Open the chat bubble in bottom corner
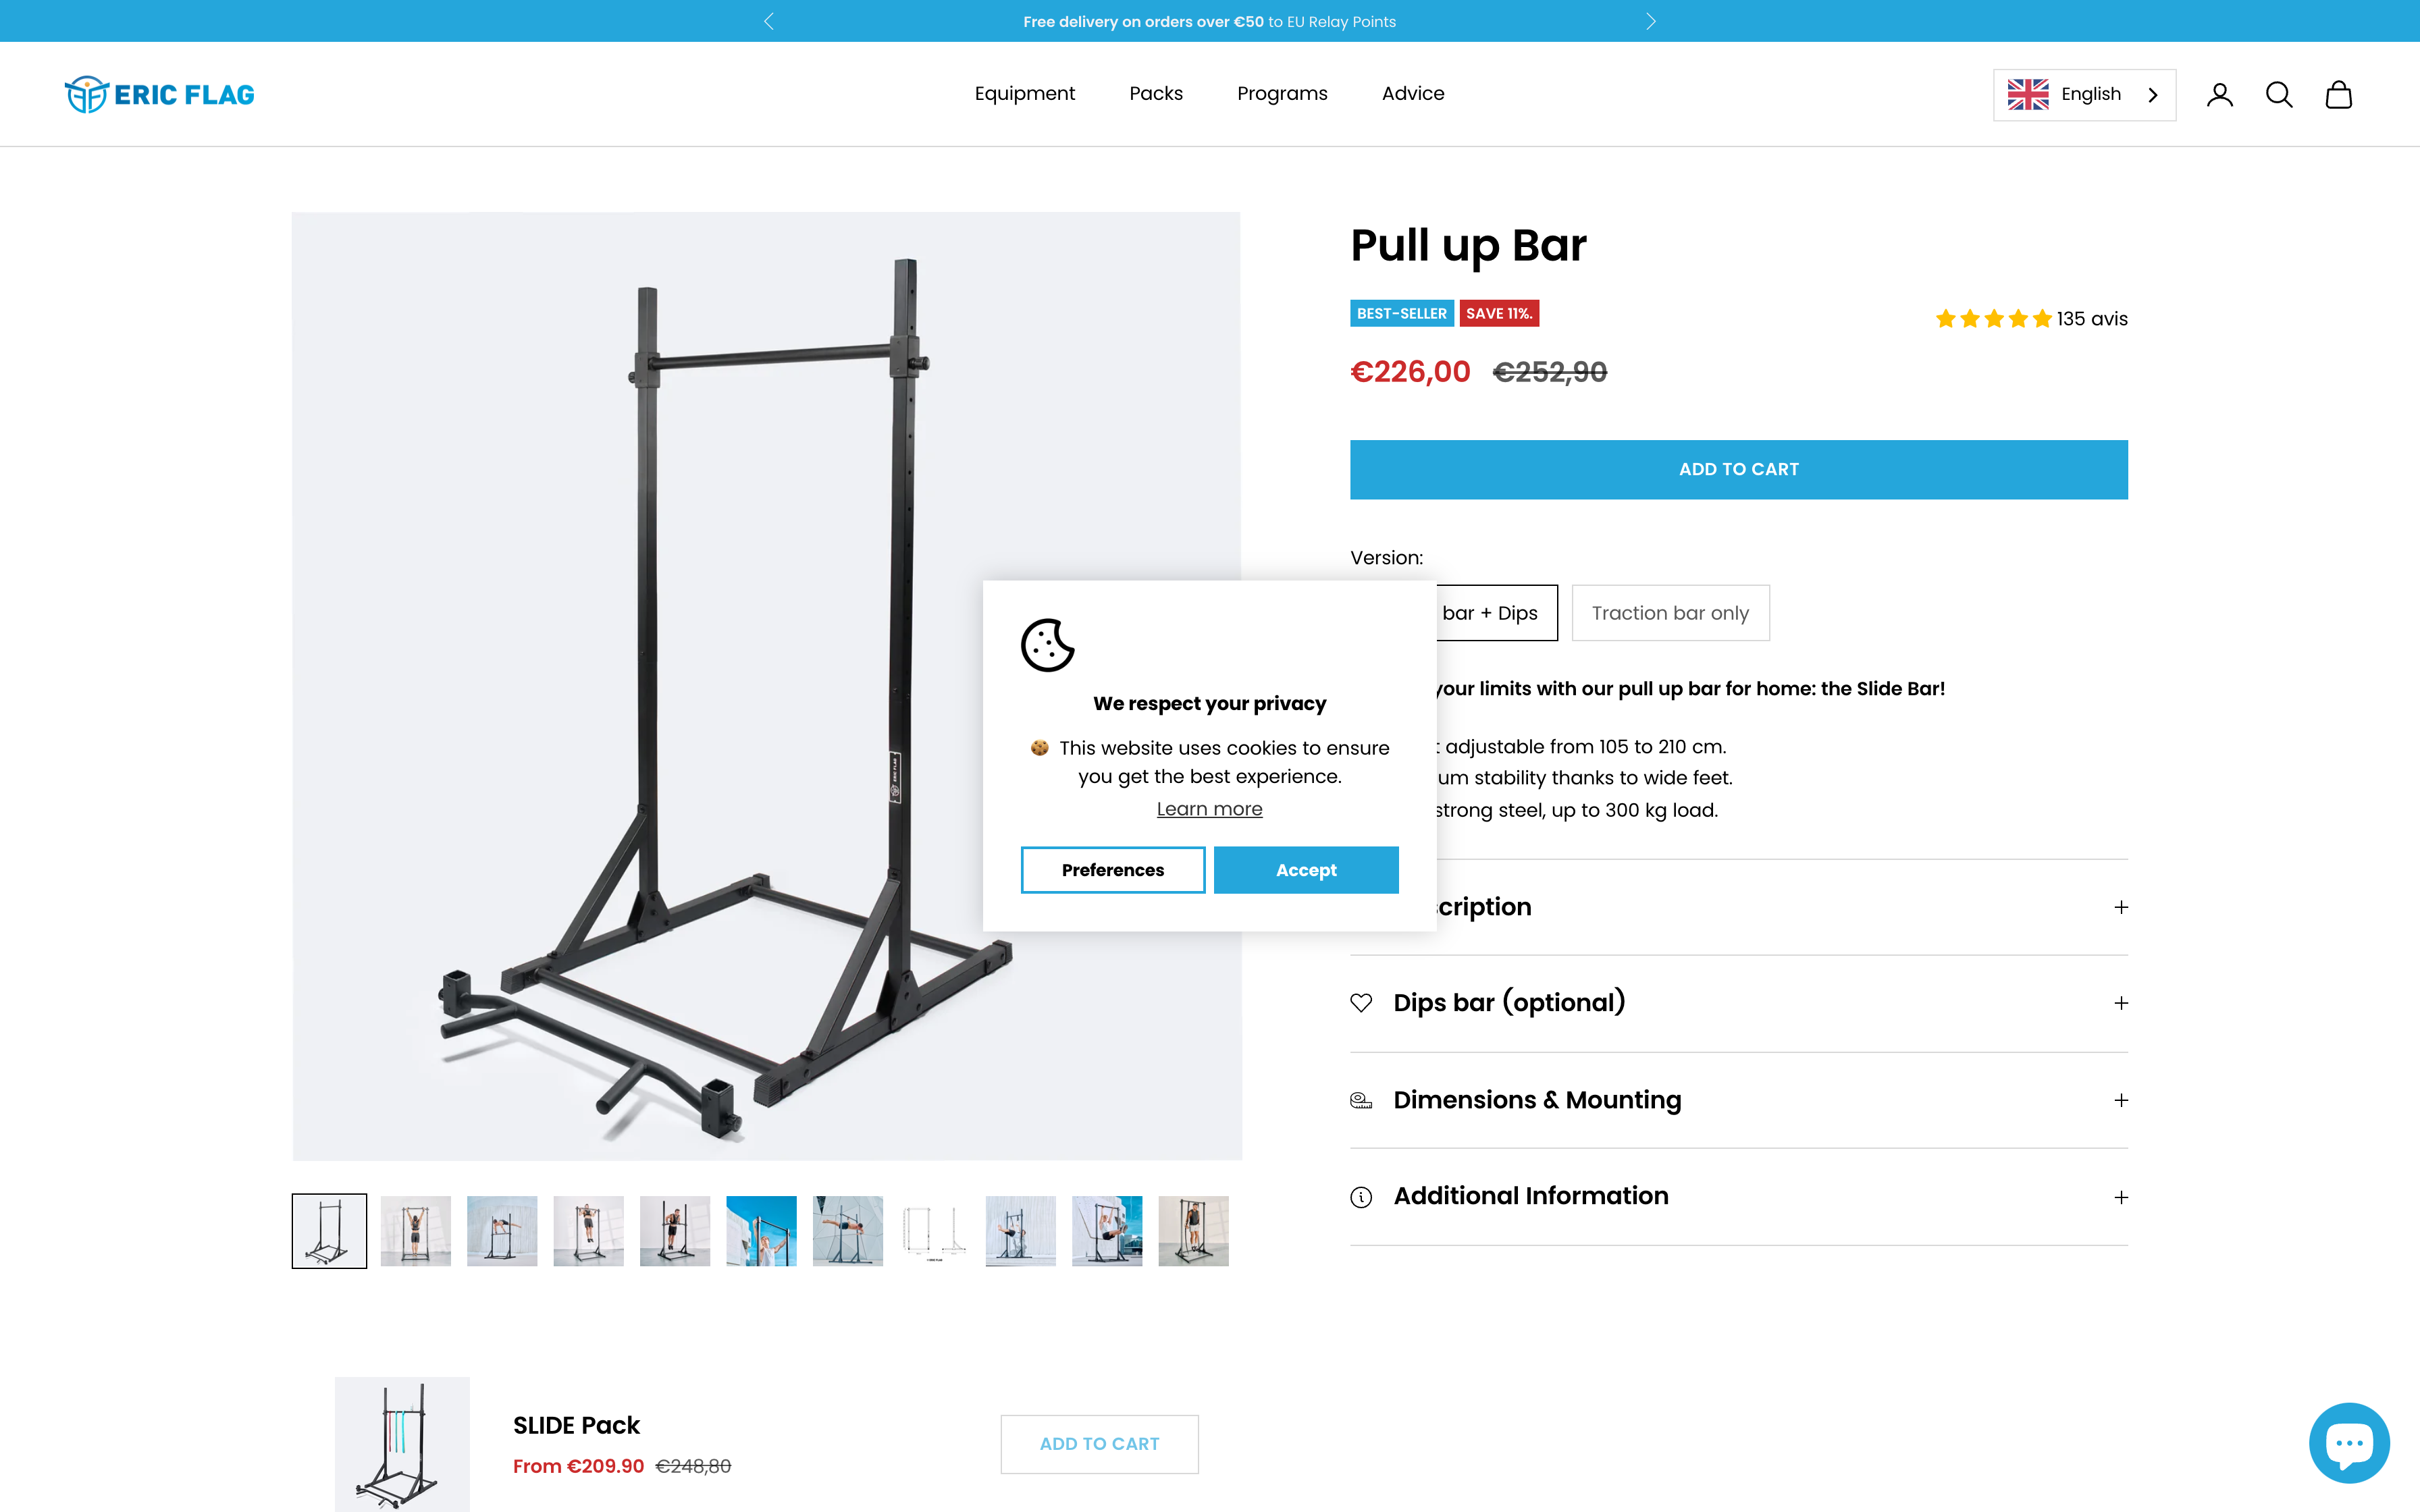The width and height of the screenshot is (2420, 1512). click(x=2349, y=1442)
